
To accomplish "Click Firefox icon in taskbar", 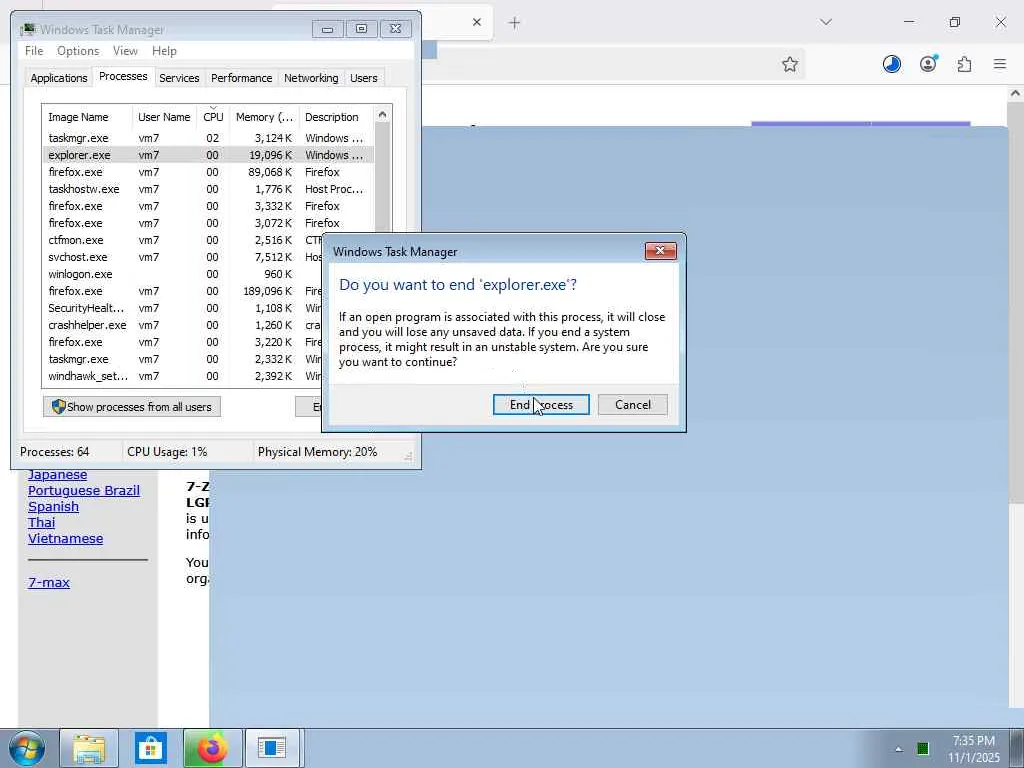I will (x=212, y=749).
